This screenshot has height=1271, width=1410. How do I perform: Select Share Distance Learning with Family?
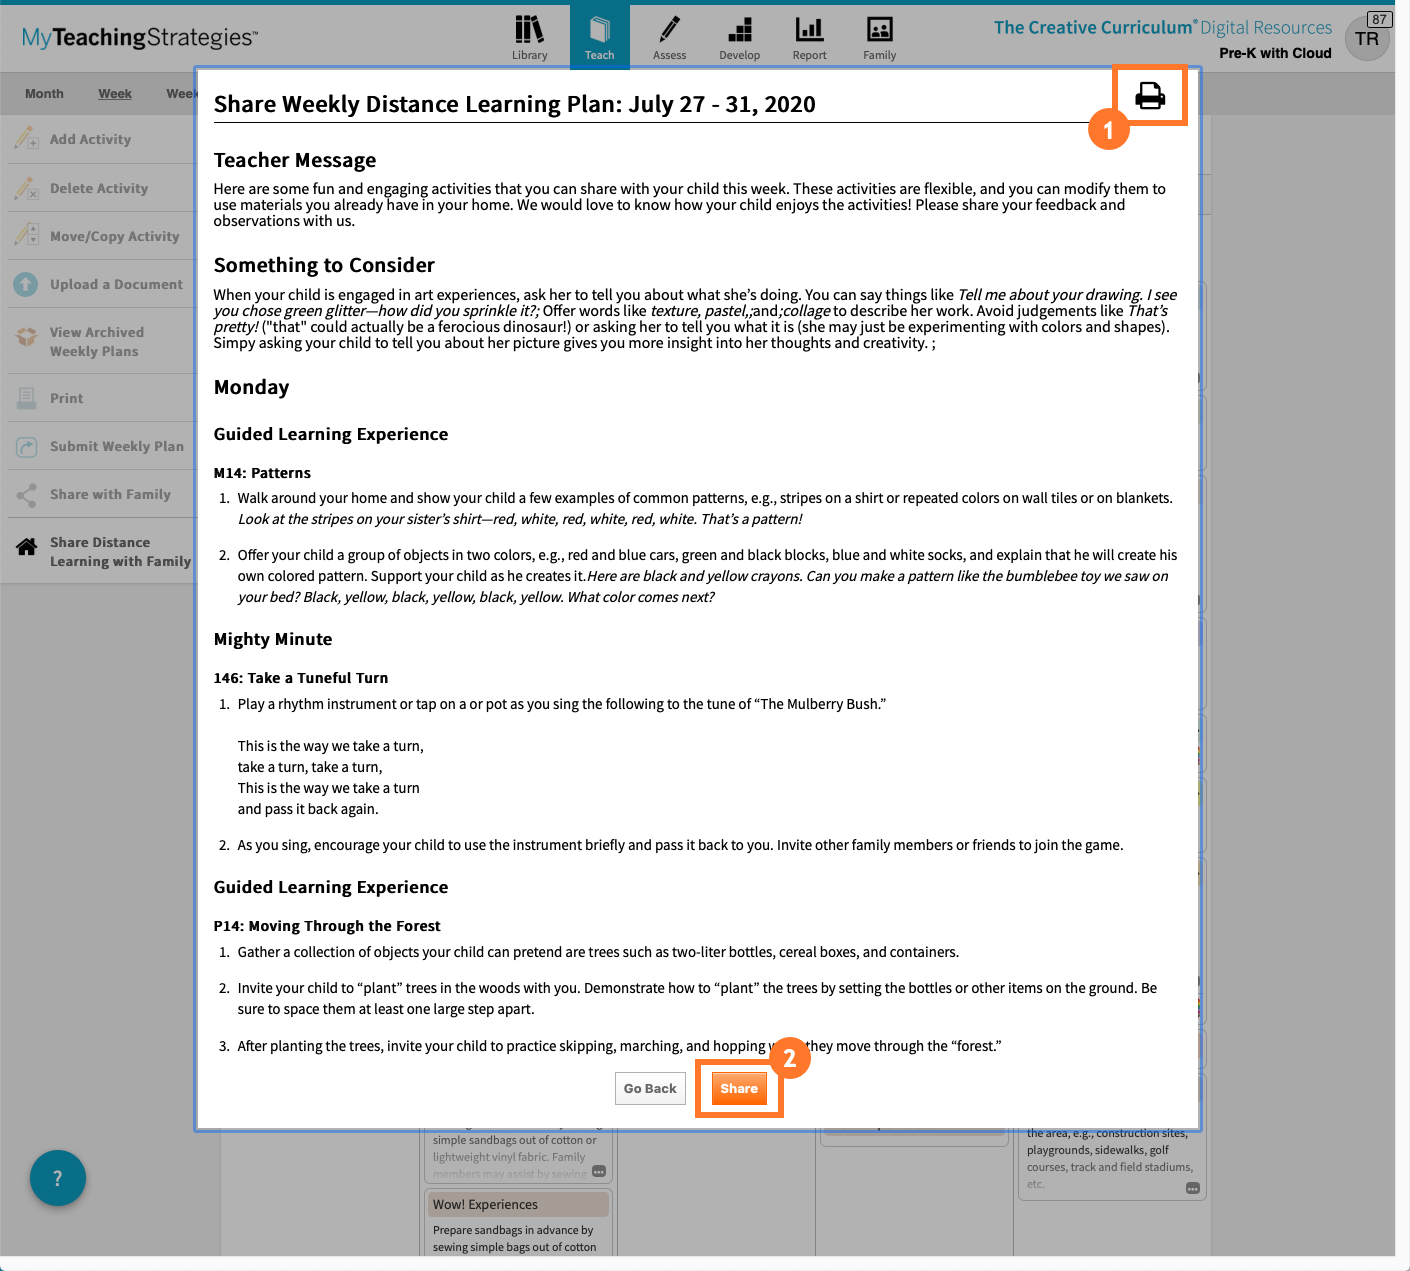click(120, 551)
